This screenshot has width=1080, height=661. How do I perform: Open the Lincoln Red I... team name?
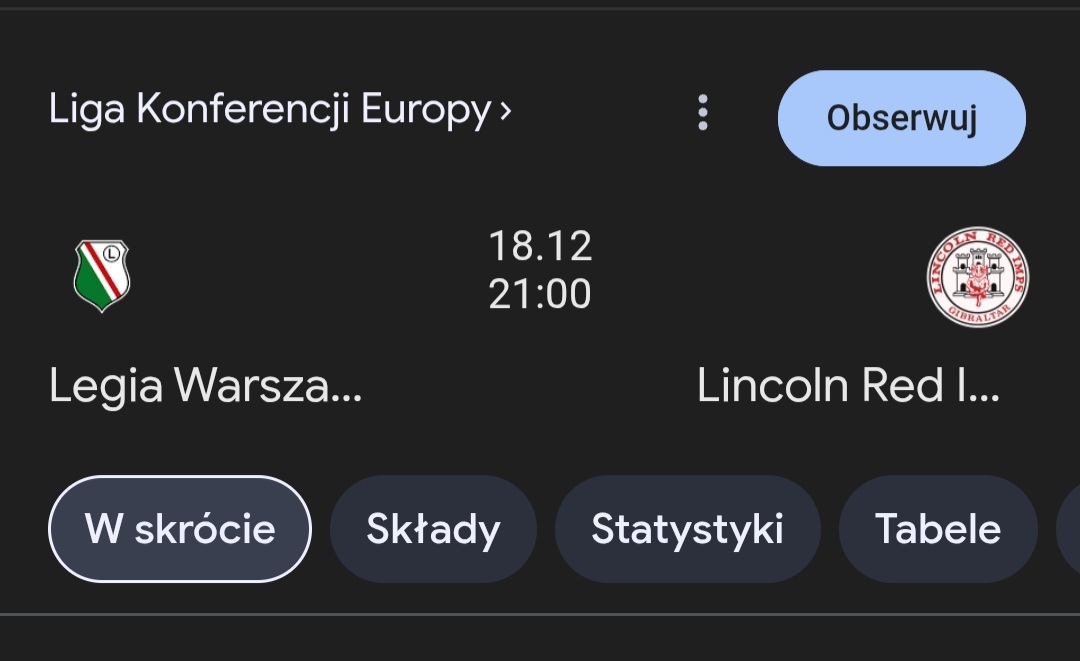tap(848, 385)
